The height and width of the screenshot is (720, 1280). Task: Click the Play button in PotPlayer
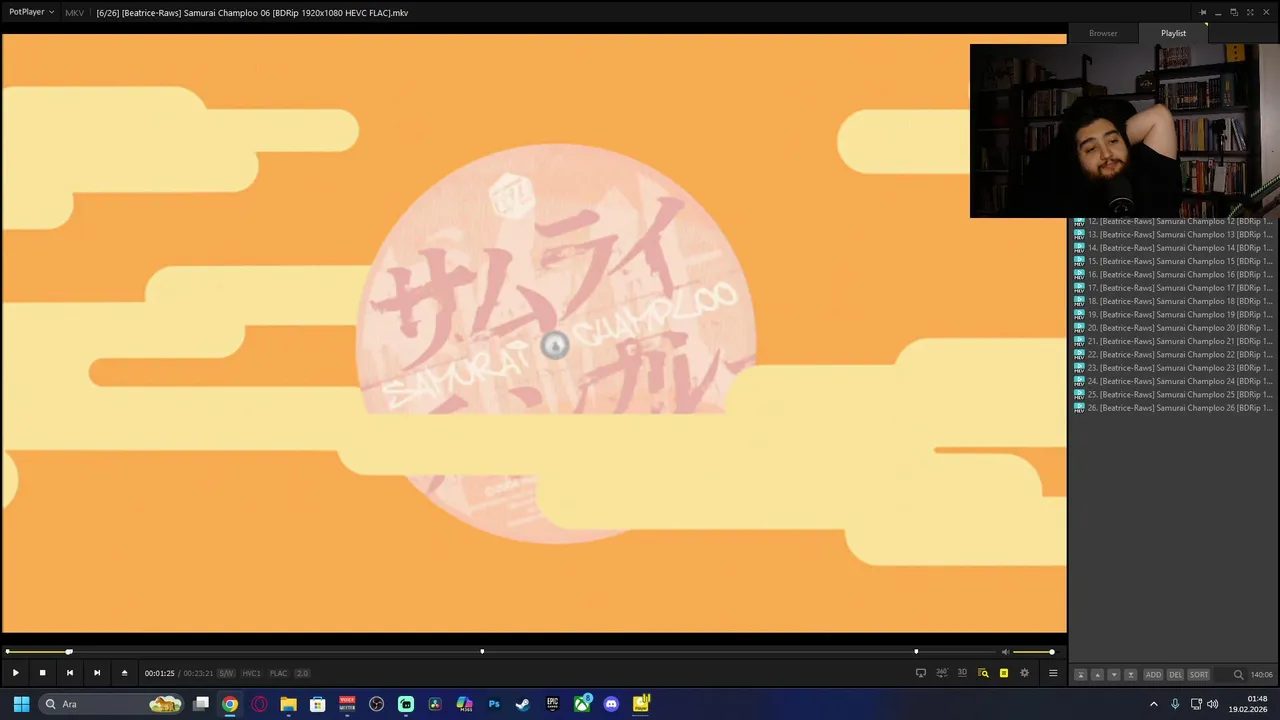[x=15, y=673]
